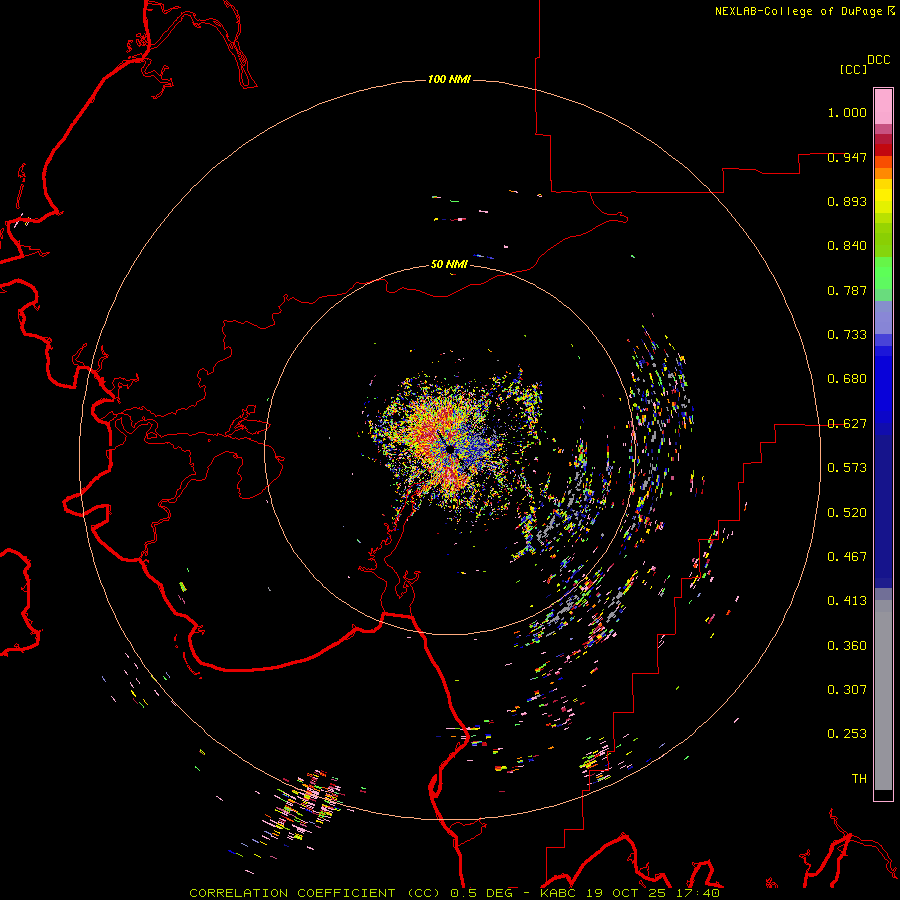Click the TH threshold label
Image resolution: width=900 pixels, height=900 pixels.
coord(859,779)
